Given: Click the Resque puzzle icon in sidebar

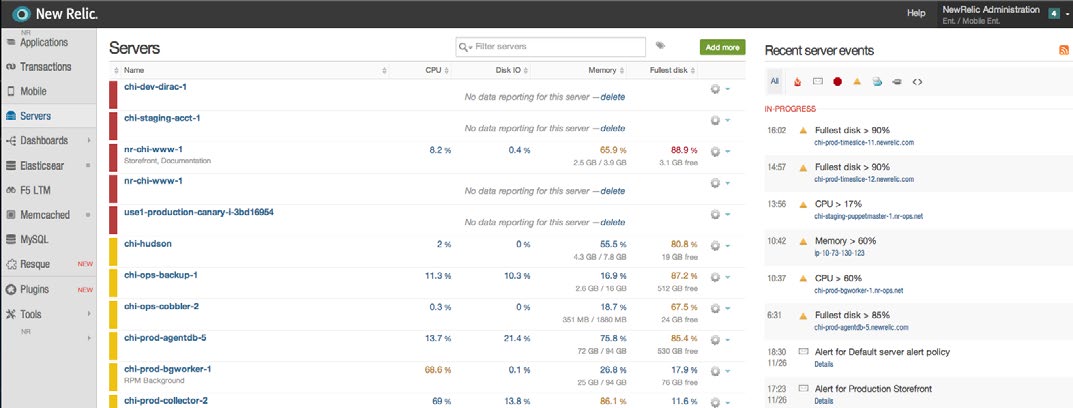Looking at the screenshot, I should 10,264.
